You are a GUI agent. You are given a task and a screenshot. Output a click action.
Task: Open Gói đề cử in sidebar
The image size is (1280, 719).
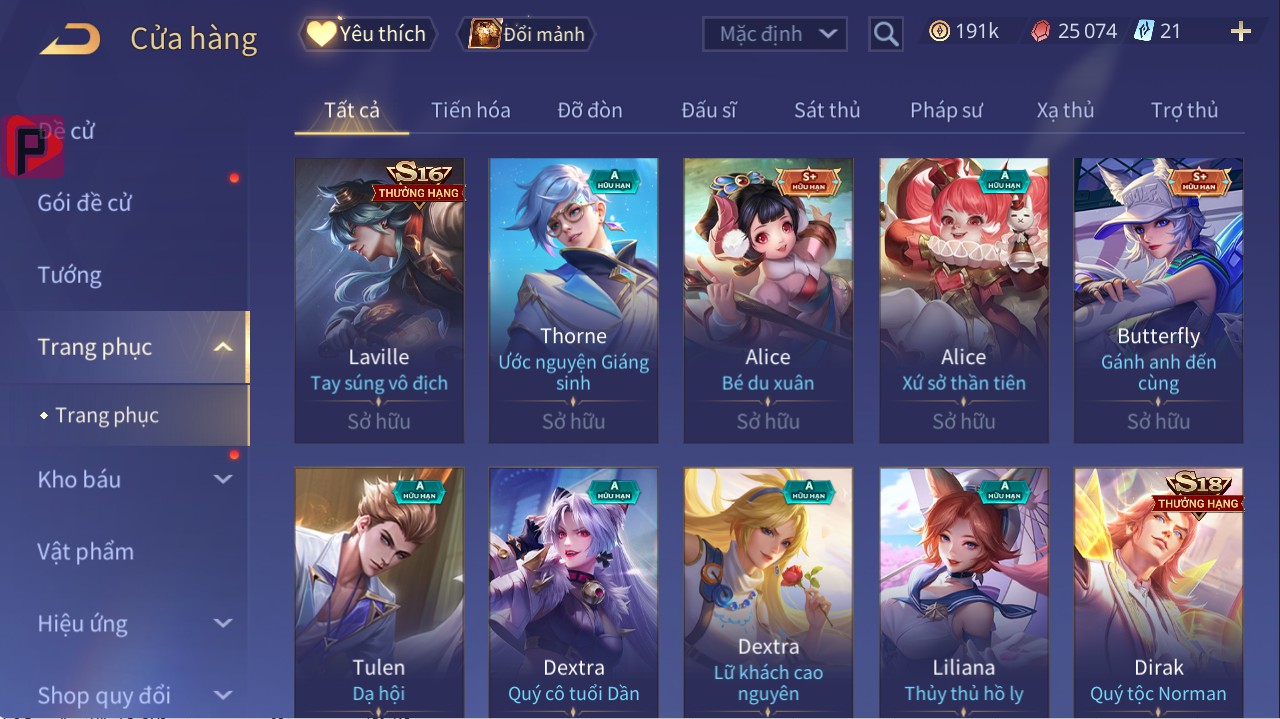pyautogui.click(x=85, y=203)
